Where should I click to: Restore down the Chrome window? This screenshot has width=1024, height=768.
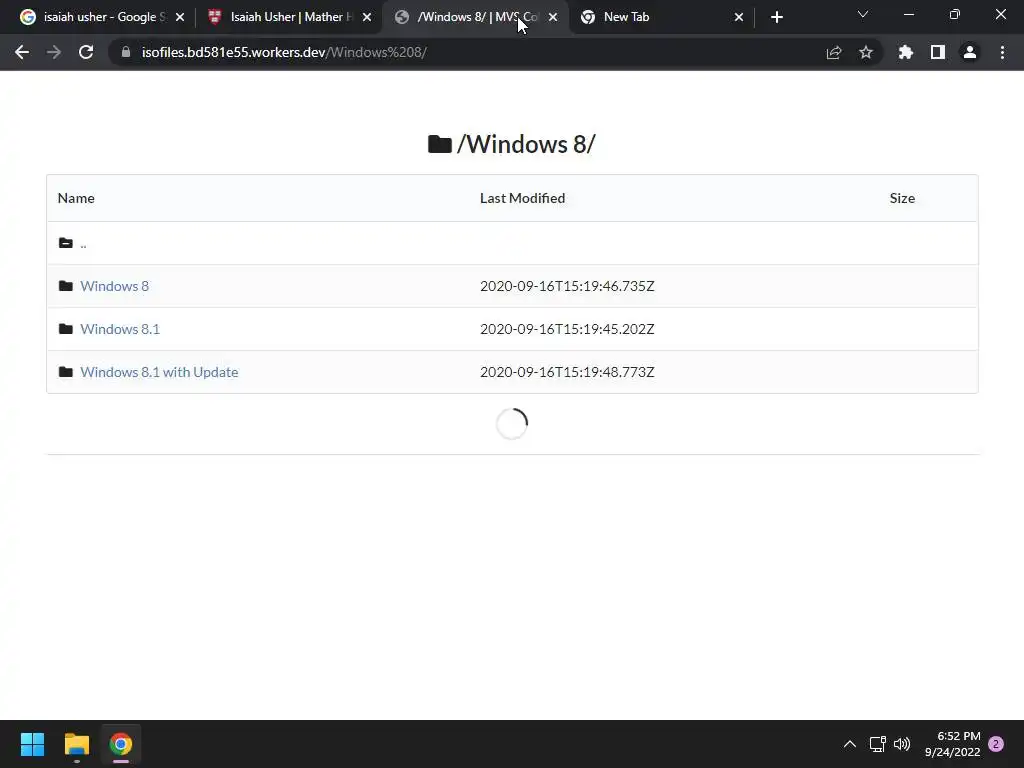point(955,14)
